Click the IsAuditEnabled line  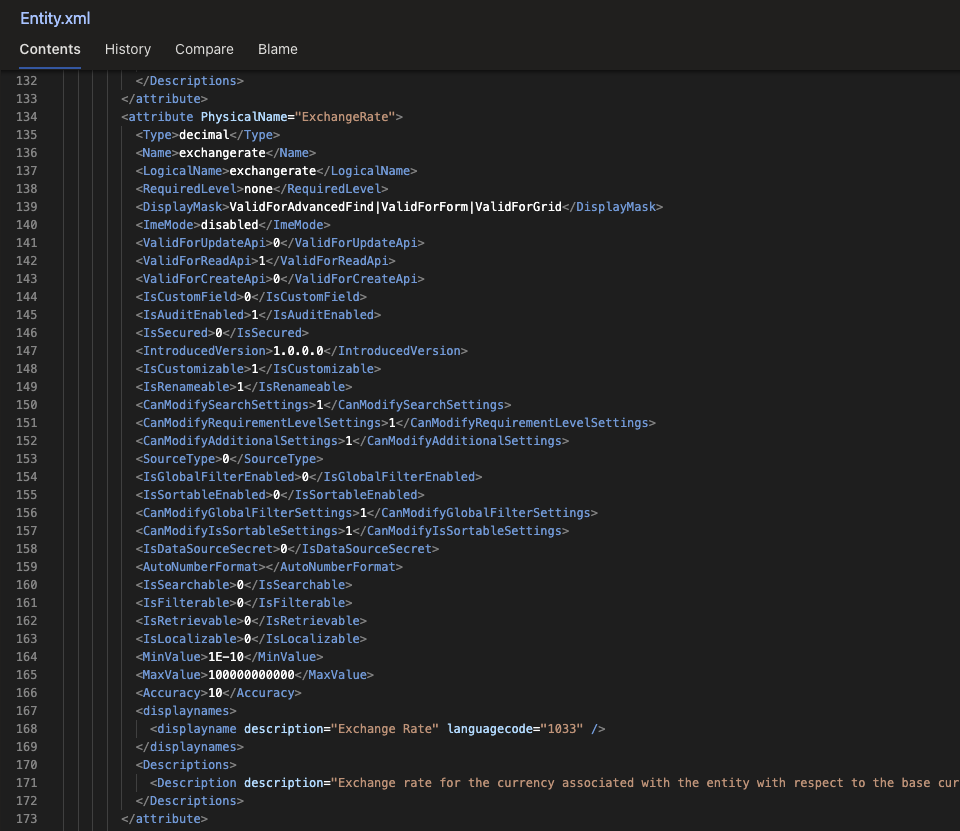[258, 315]
